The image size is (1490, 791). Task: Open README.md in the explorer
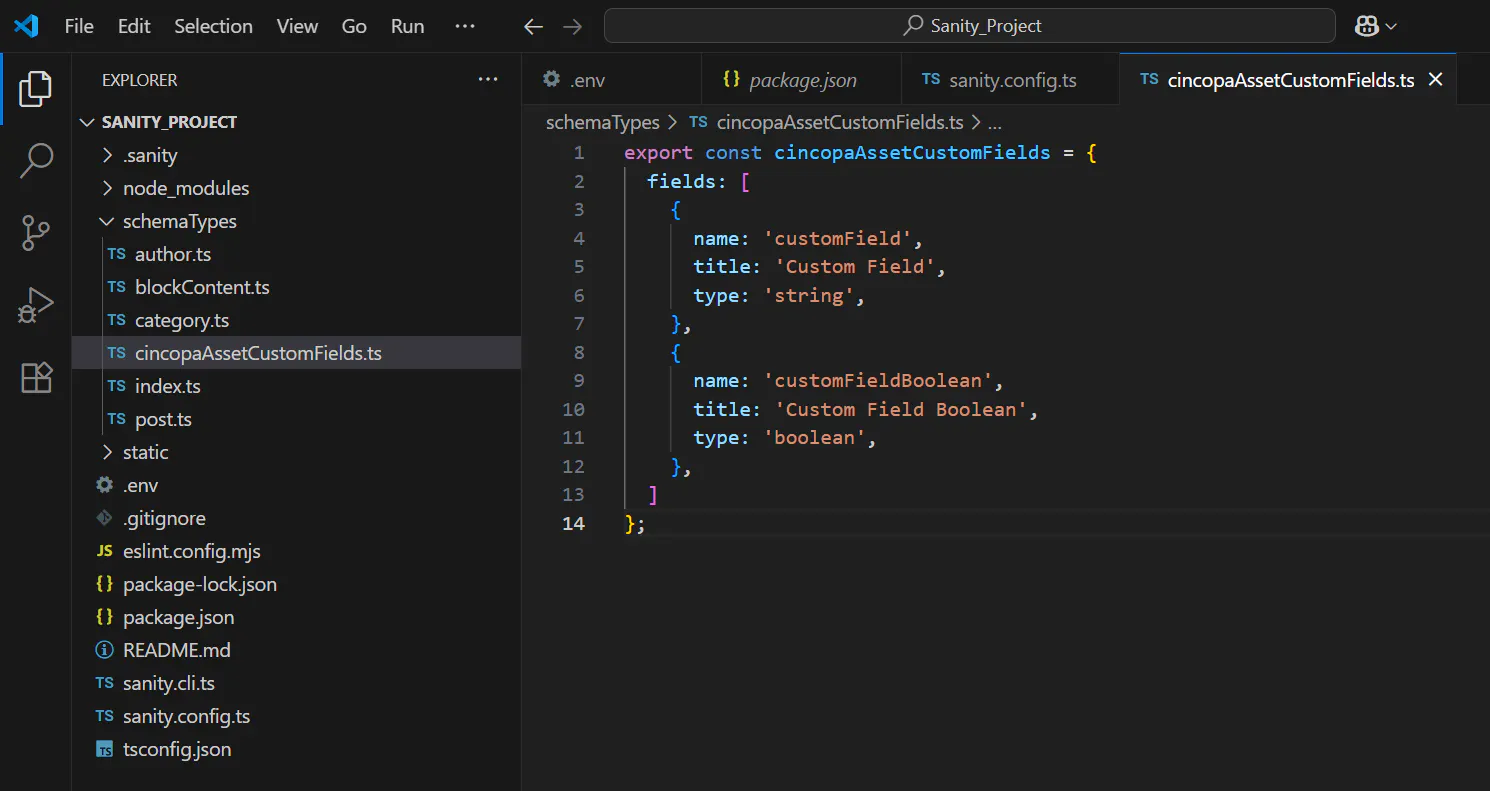297,650
